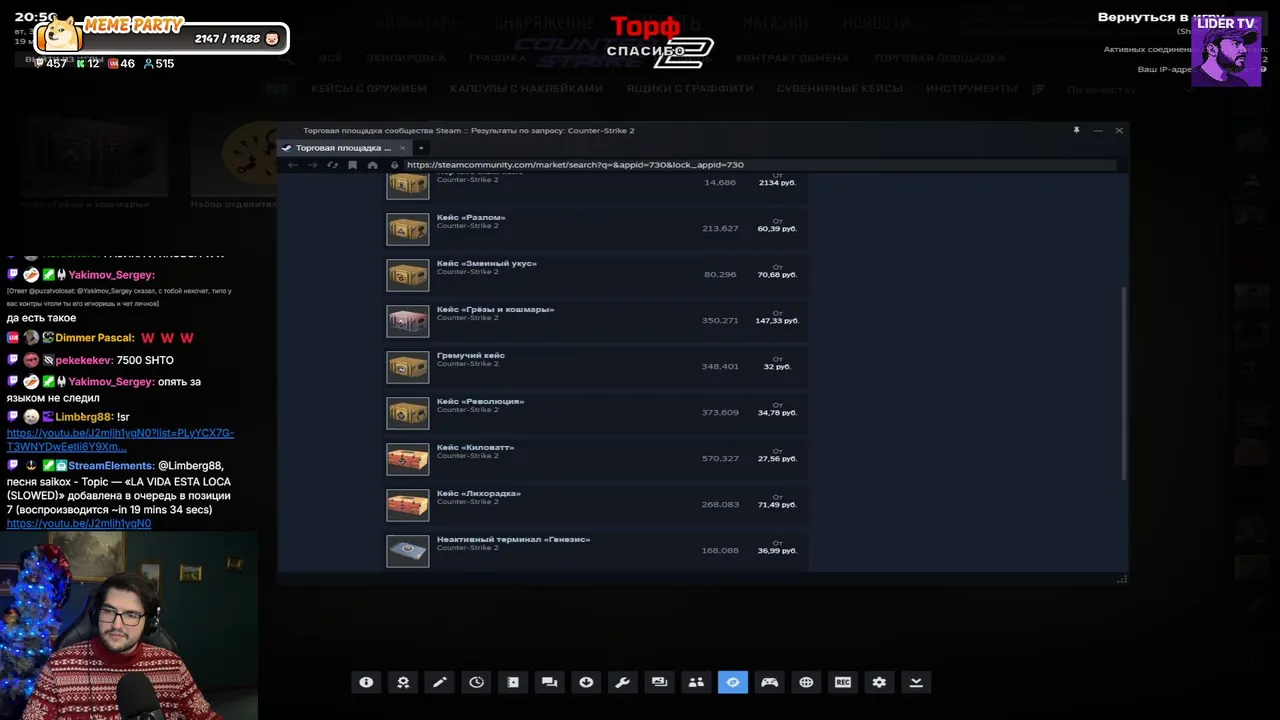Open the МАГАЗИН menu in CS2
The width and height of the screenshot is (1280, 720).
(x=776, y=22)
